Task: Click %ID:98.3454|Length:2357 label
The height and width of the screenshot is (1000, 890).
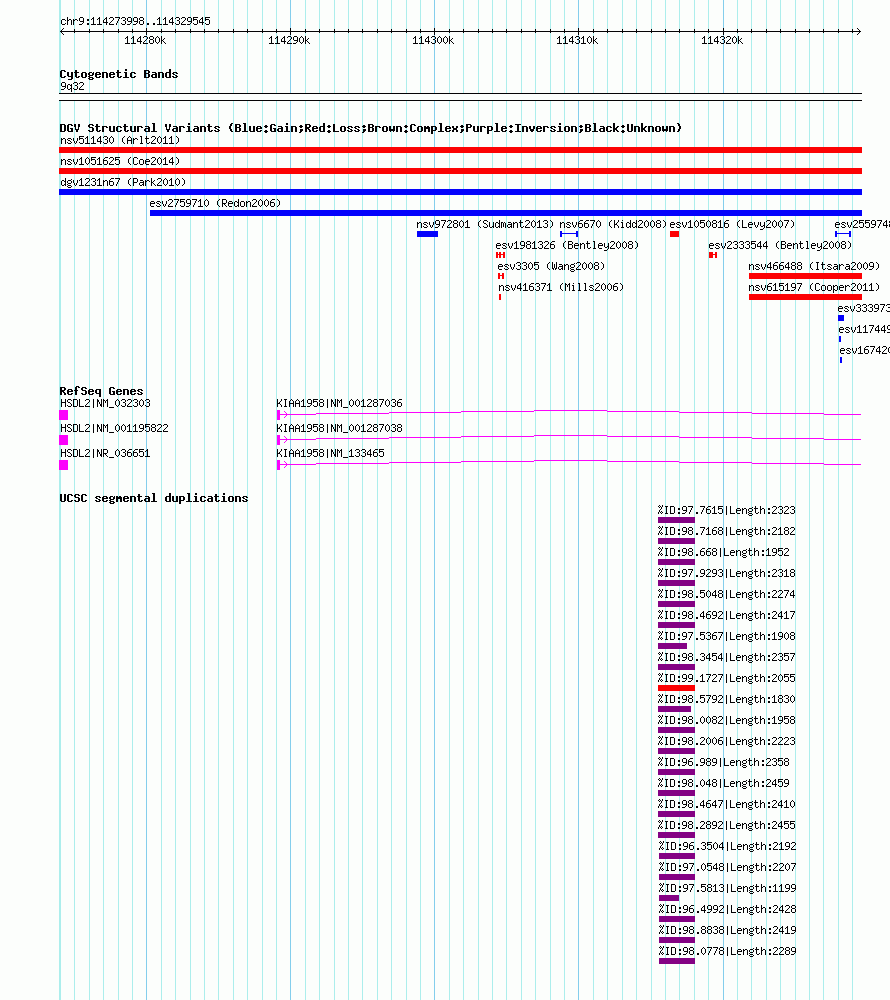Action: 727,658
